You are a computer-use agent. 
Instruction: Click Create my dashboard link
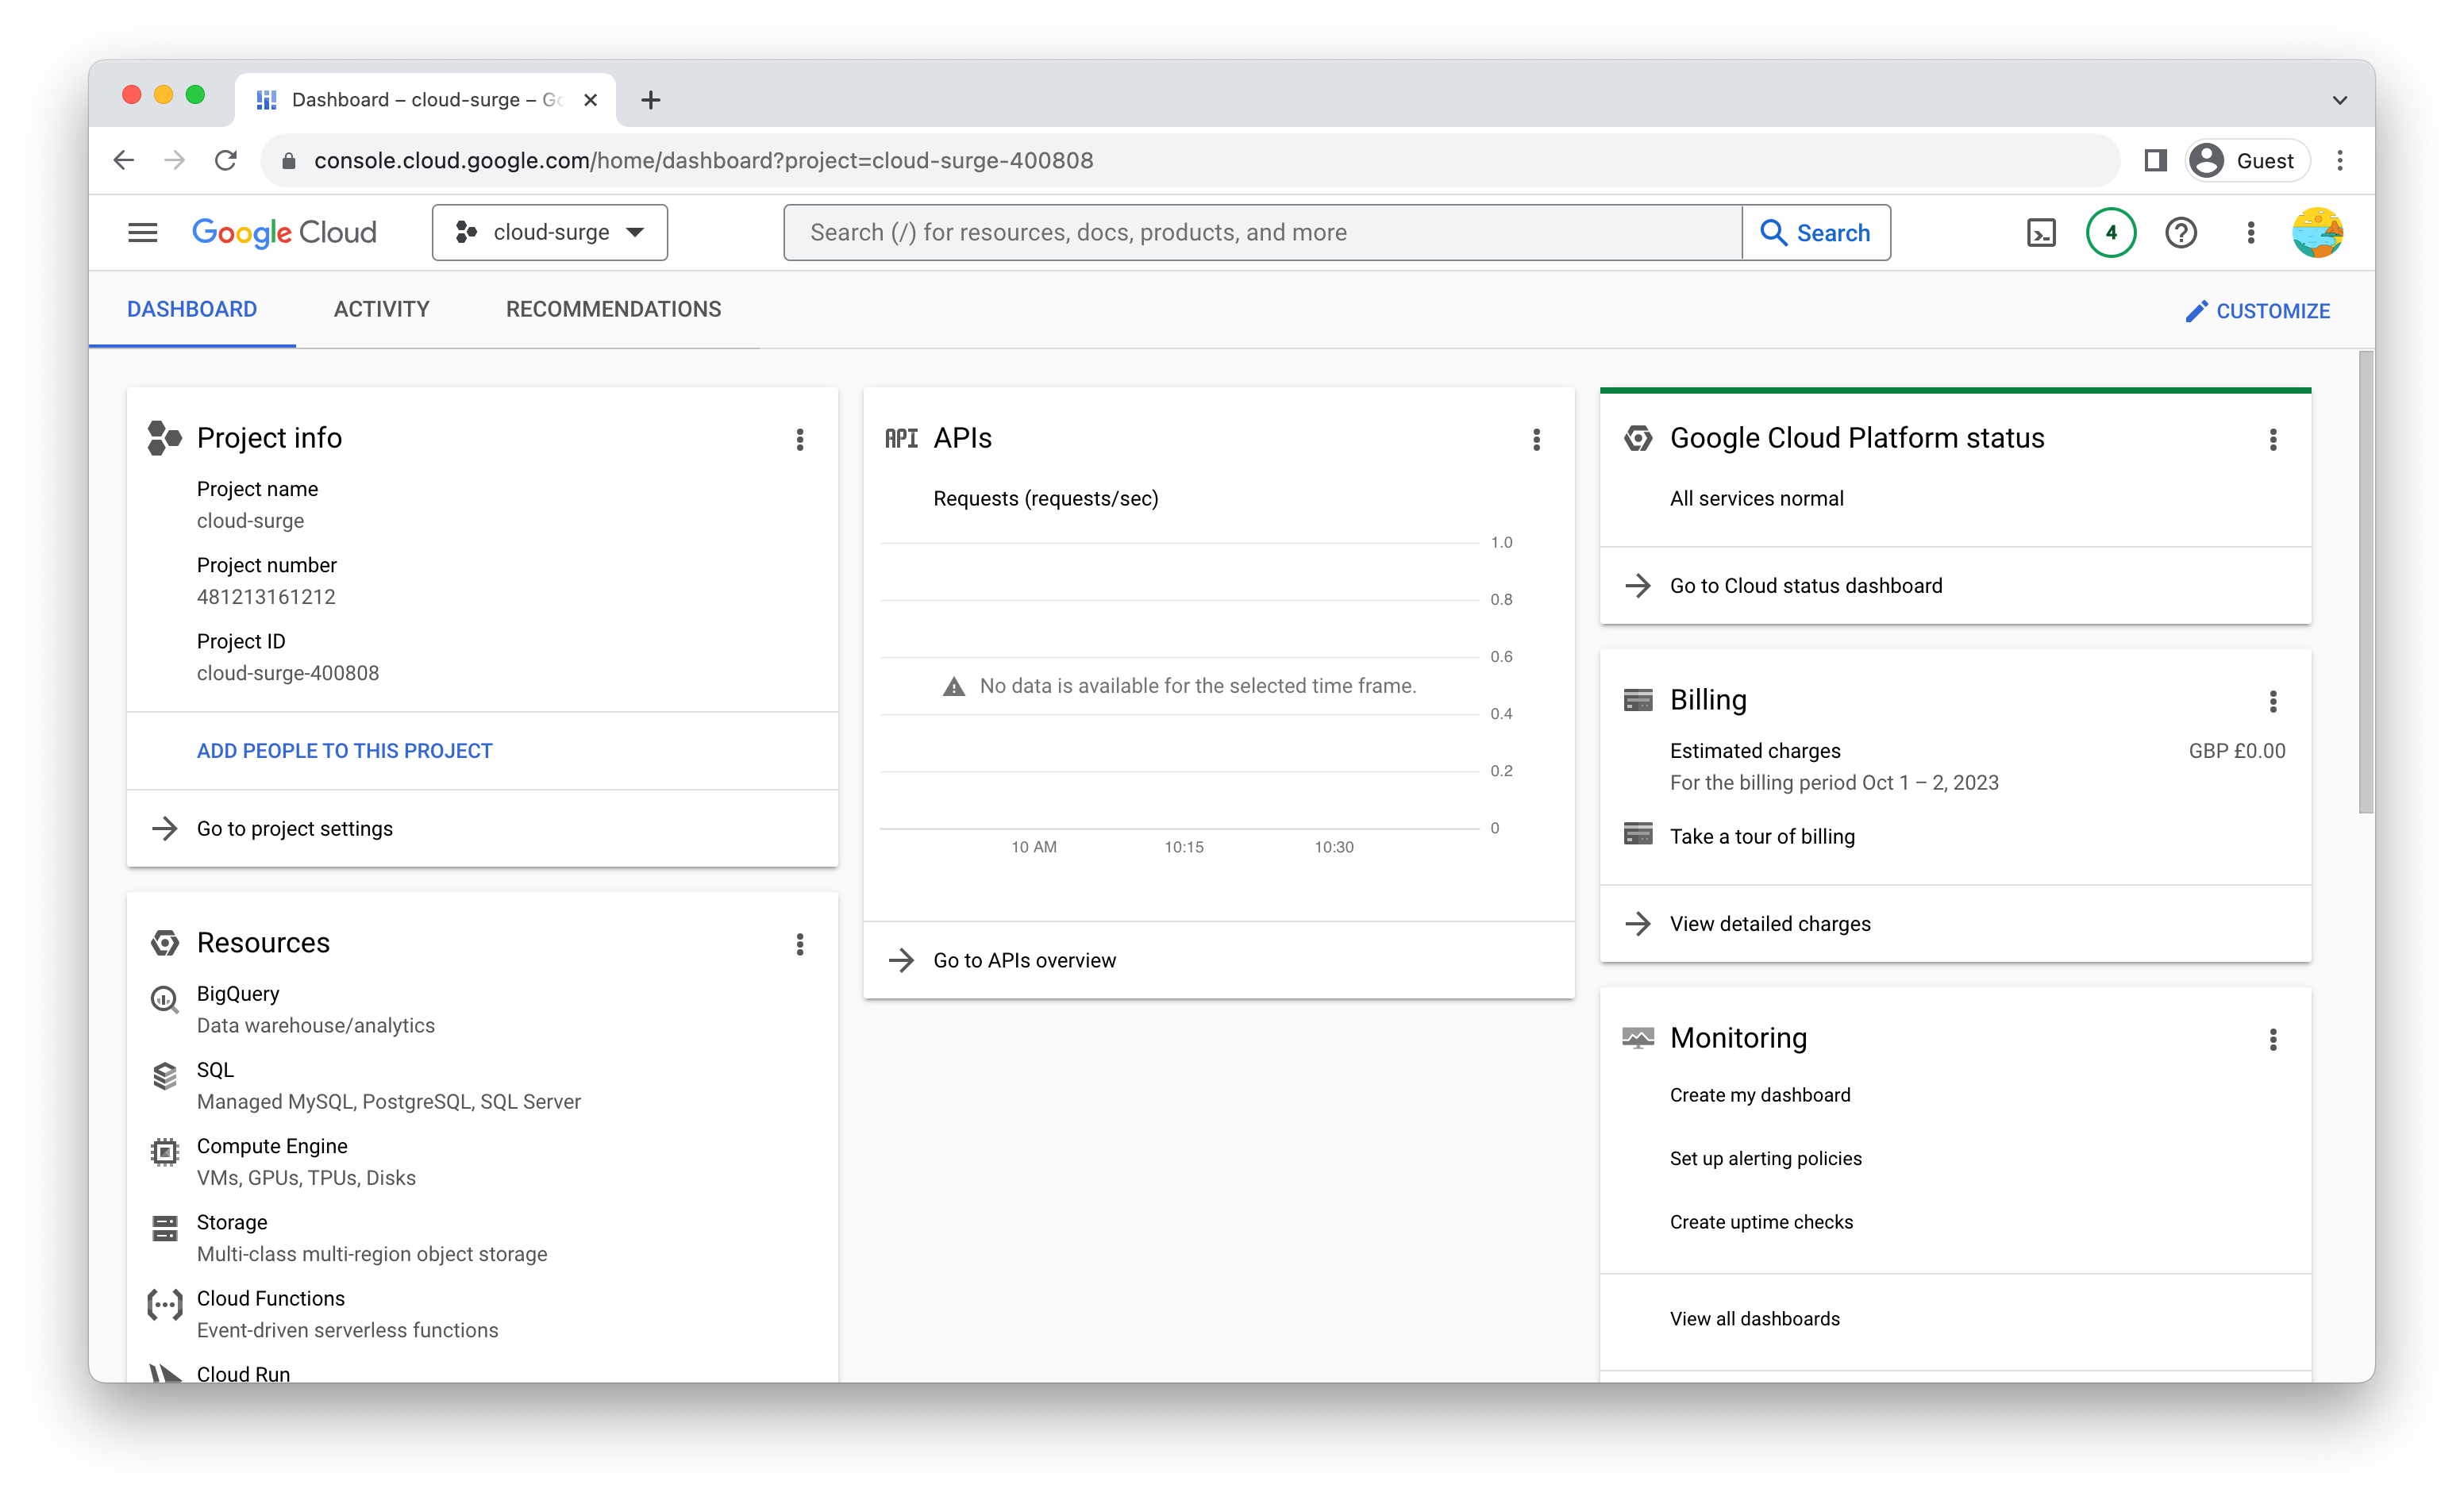(1760, 1095)
